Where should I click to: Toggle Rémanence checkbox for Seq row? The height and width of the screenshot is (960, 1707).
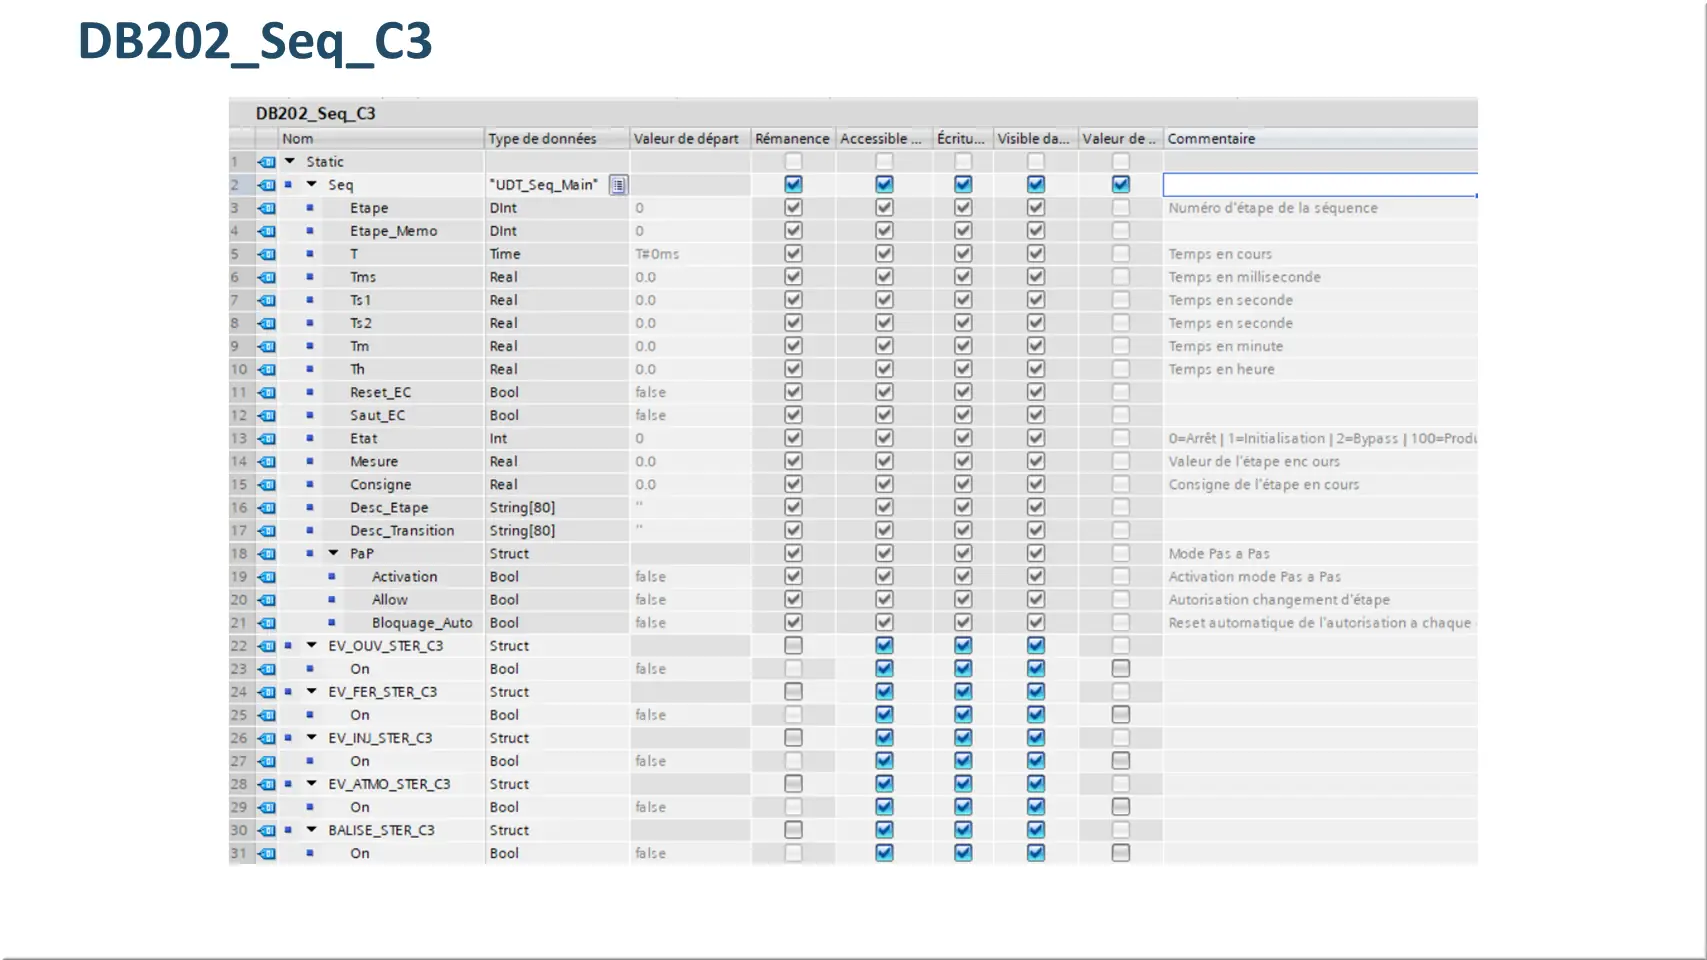point(793,184)
